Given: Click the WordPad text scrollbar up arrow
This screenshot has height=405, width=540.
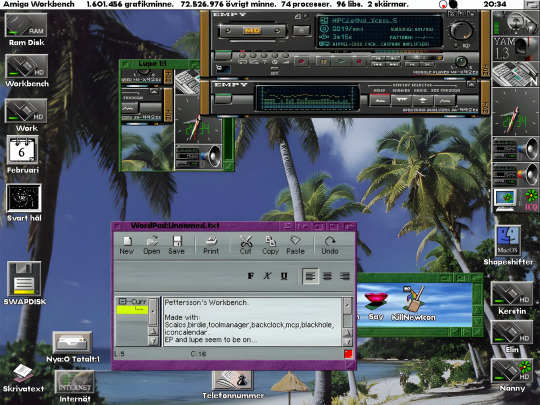Looking at the screenshot, I should tap(347, 333).
